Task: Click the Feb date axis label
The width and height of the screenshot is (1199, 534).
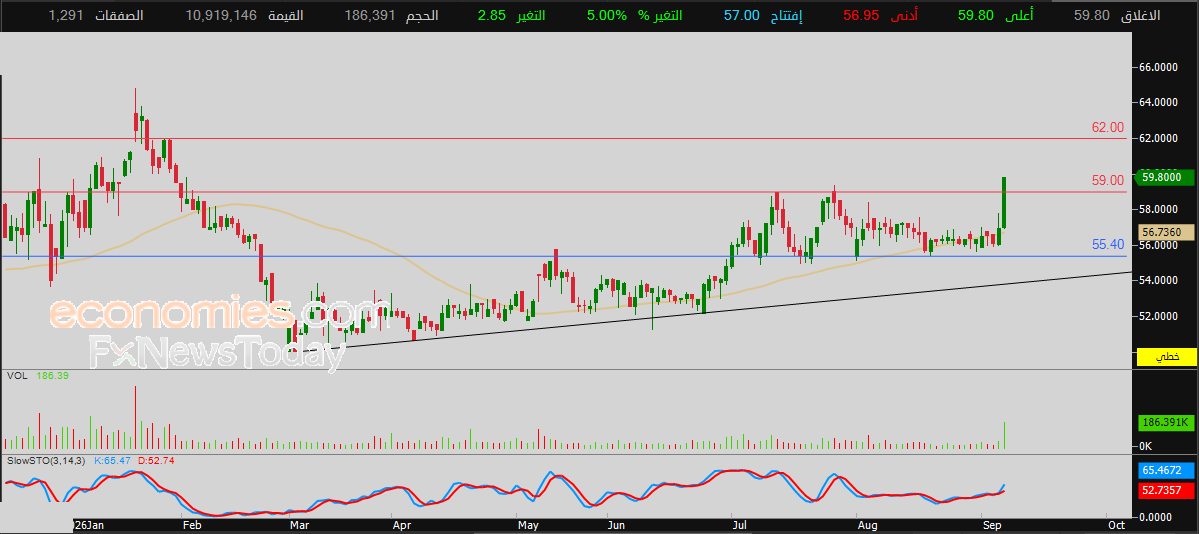Action: [191, 526]
